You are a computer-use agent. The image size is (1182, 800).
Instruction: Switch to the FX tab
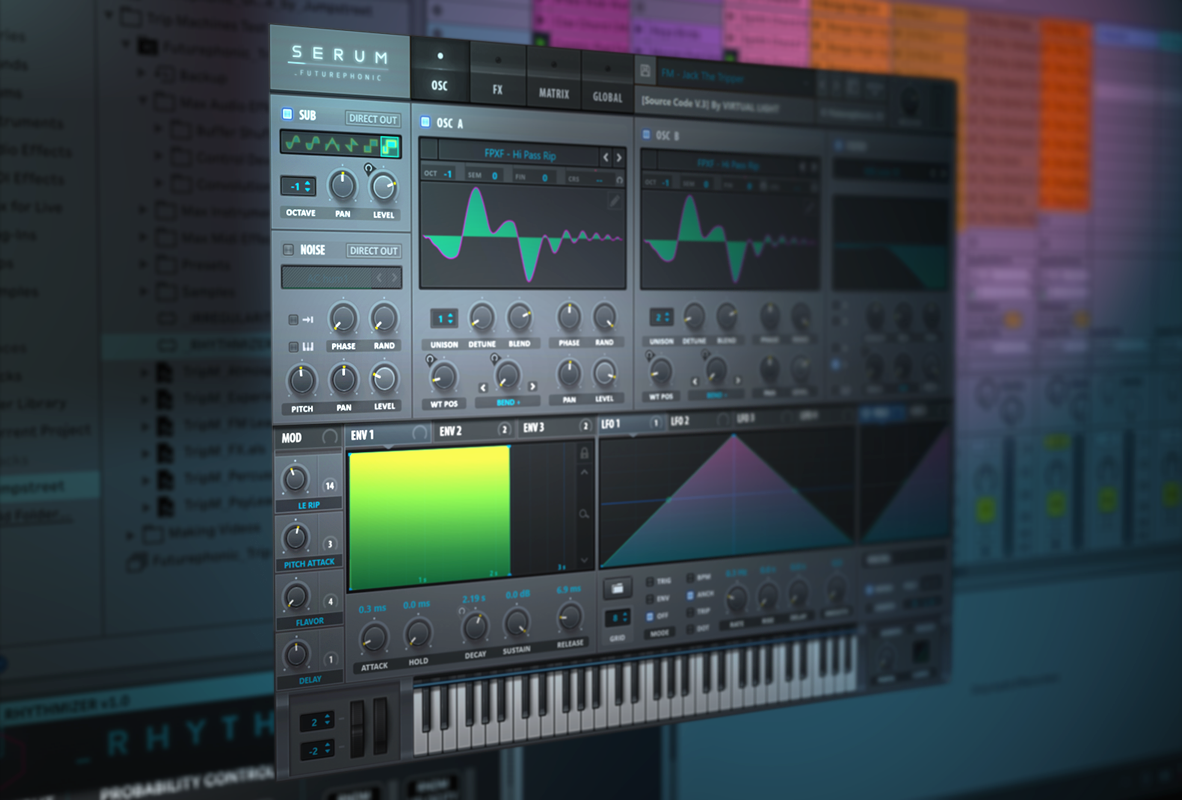[x=498, y=75]
